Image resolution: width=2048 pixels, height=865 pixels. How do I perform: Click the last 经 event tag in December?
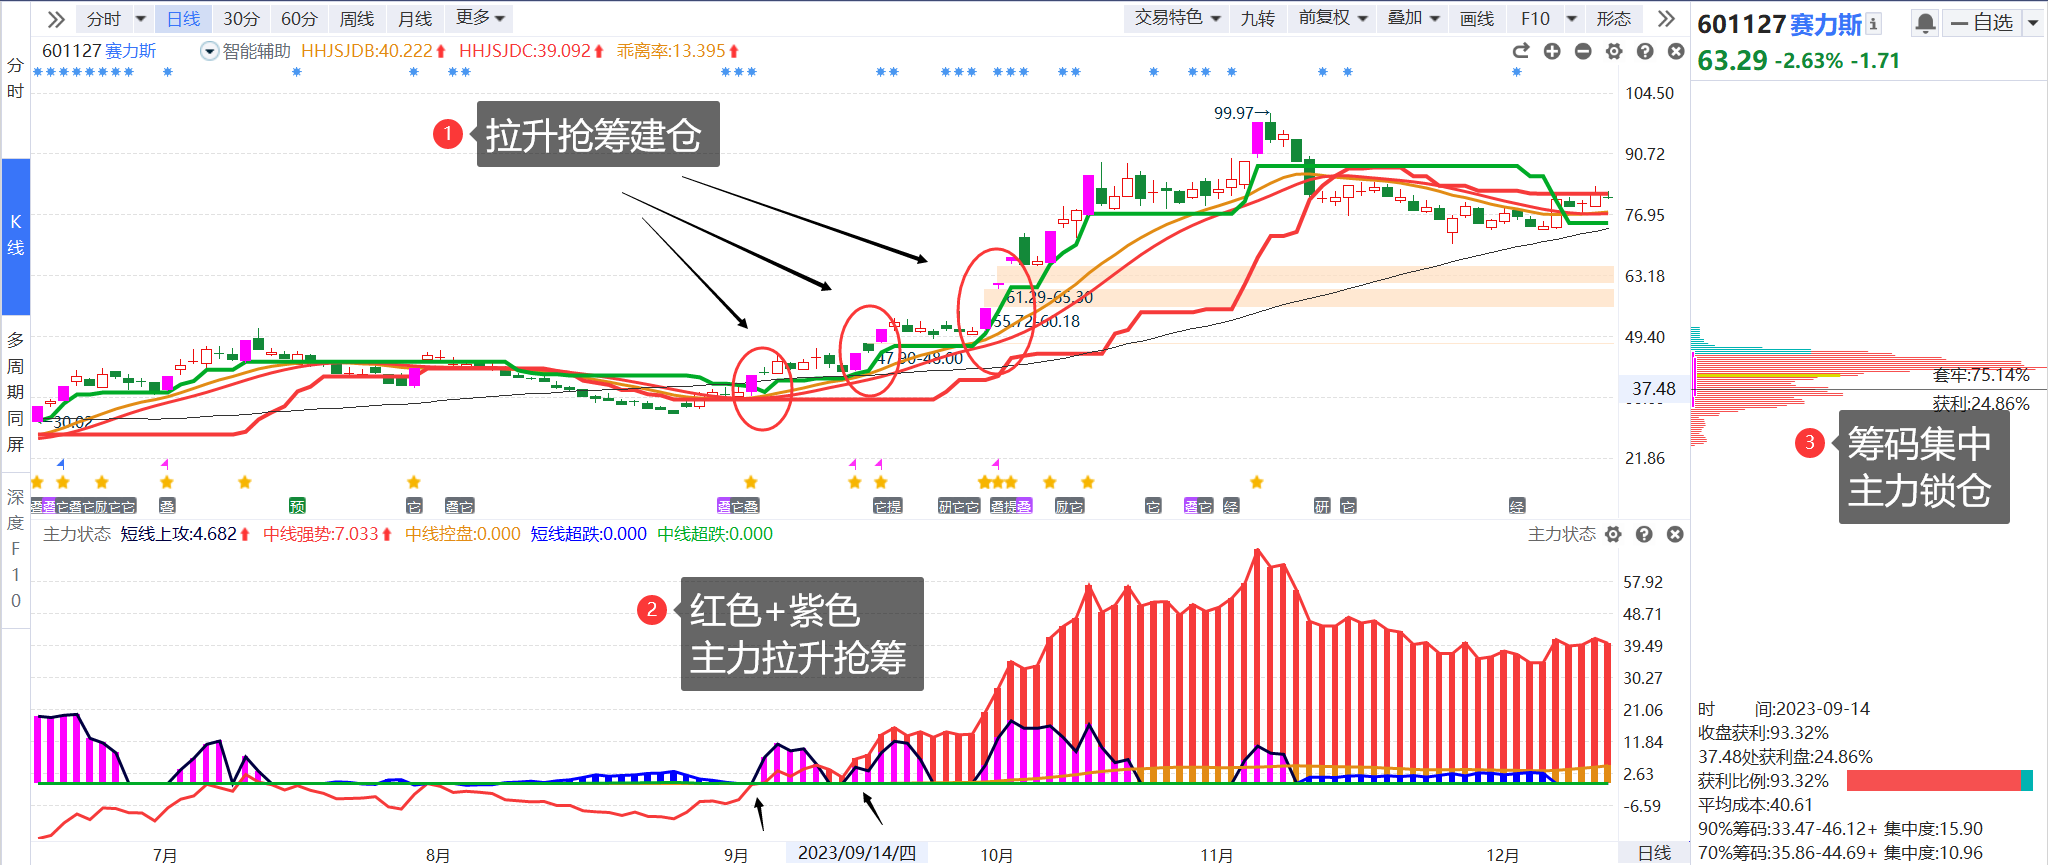[x=1517, y=506]
